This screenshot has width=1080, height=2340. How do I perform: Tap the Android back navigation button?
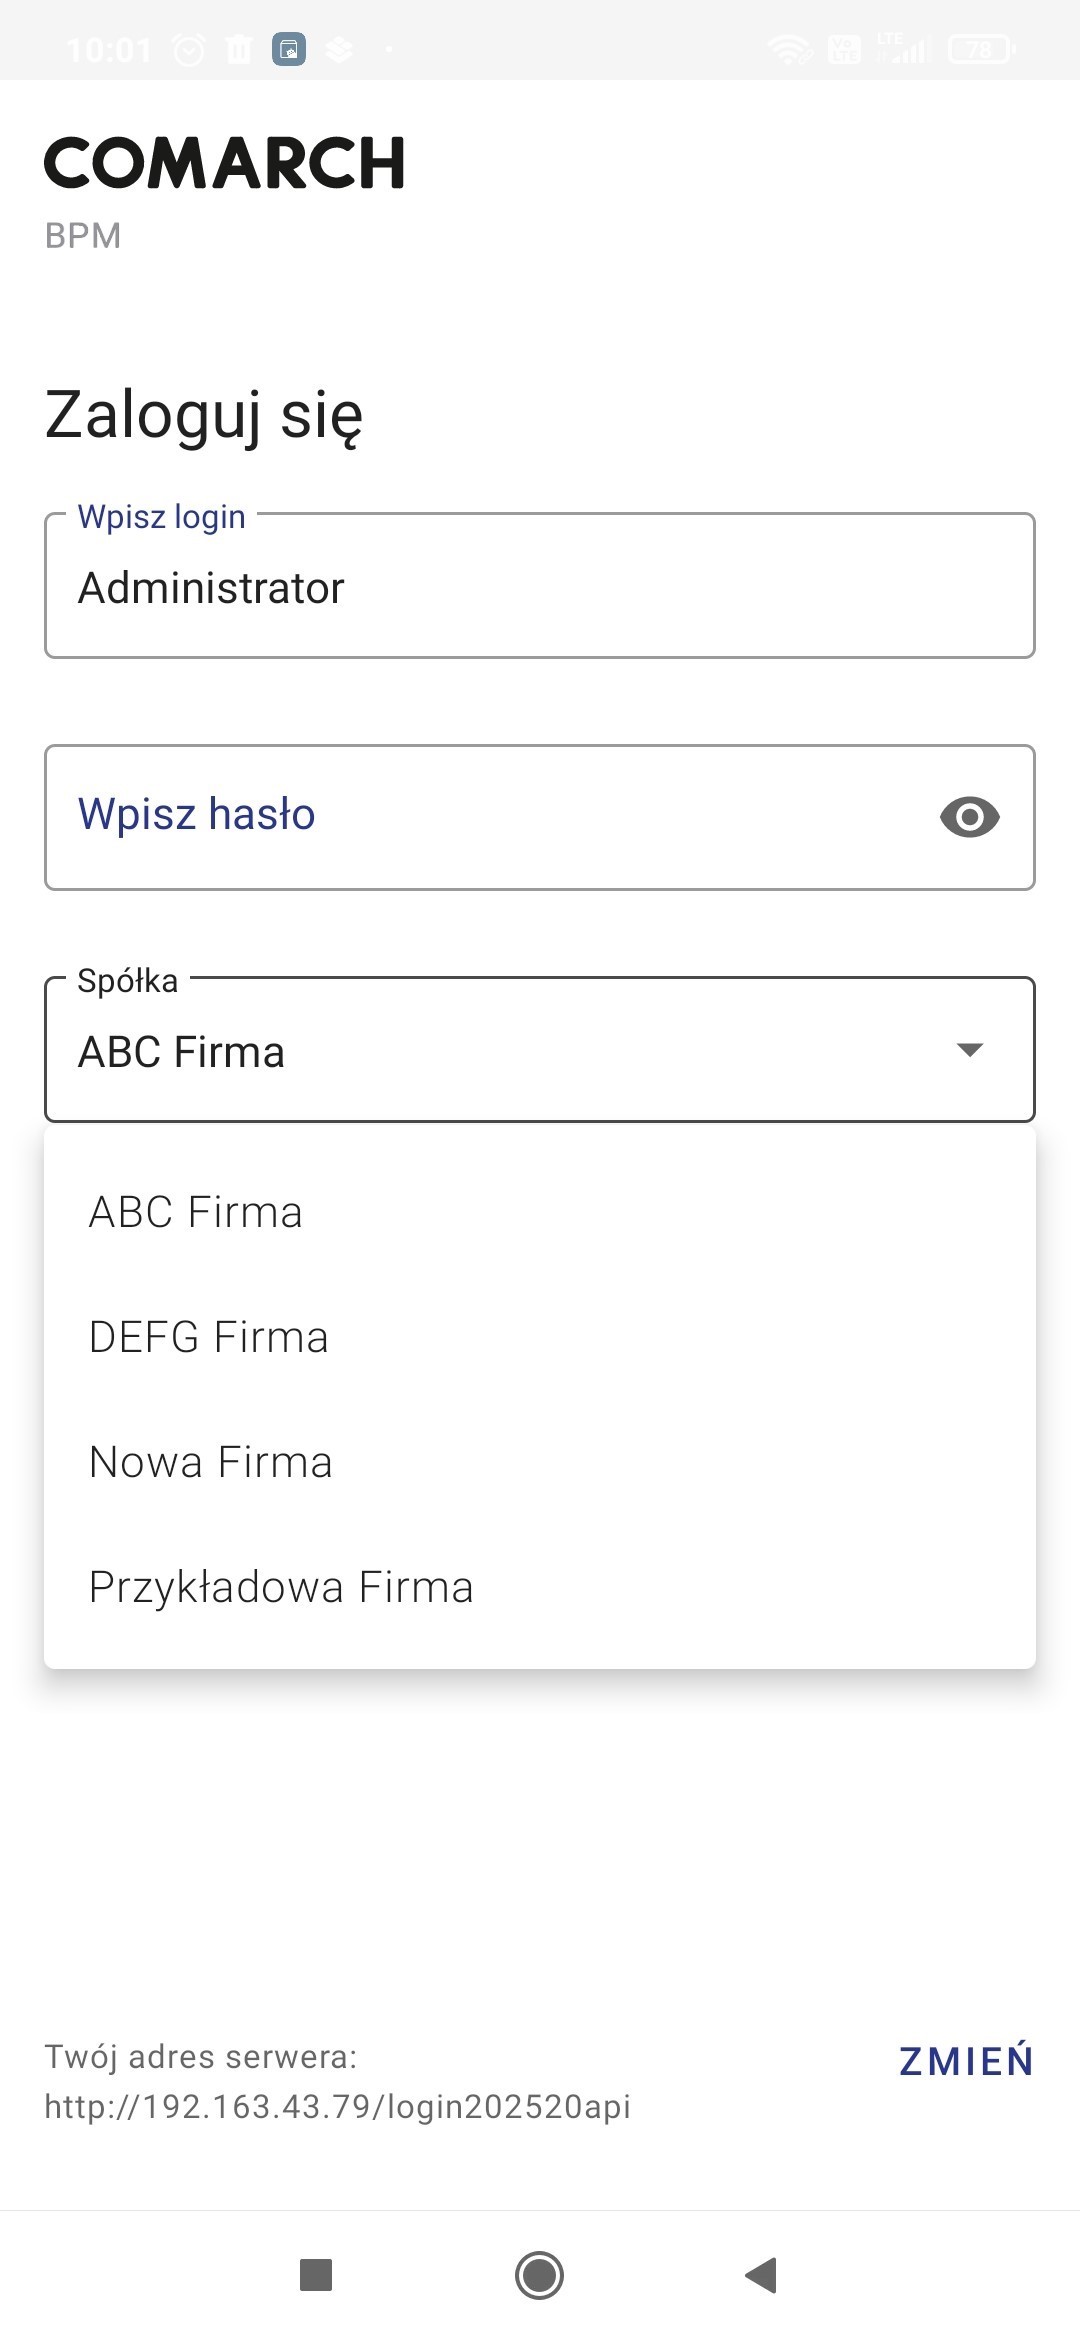click(761, 2275)
